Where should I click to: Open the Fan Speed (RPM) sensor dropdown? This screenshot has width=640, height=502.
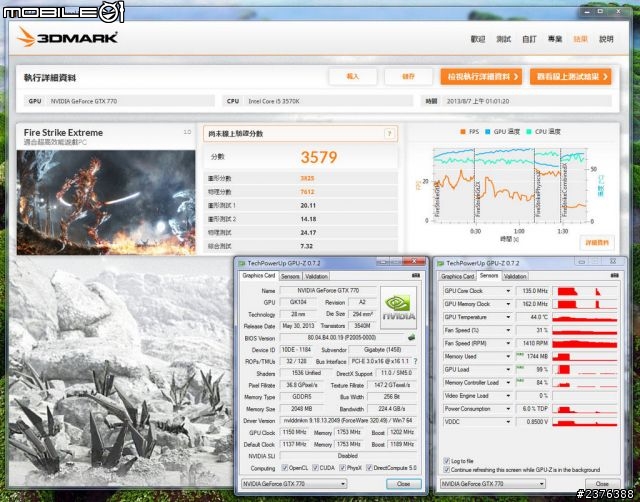508,343
